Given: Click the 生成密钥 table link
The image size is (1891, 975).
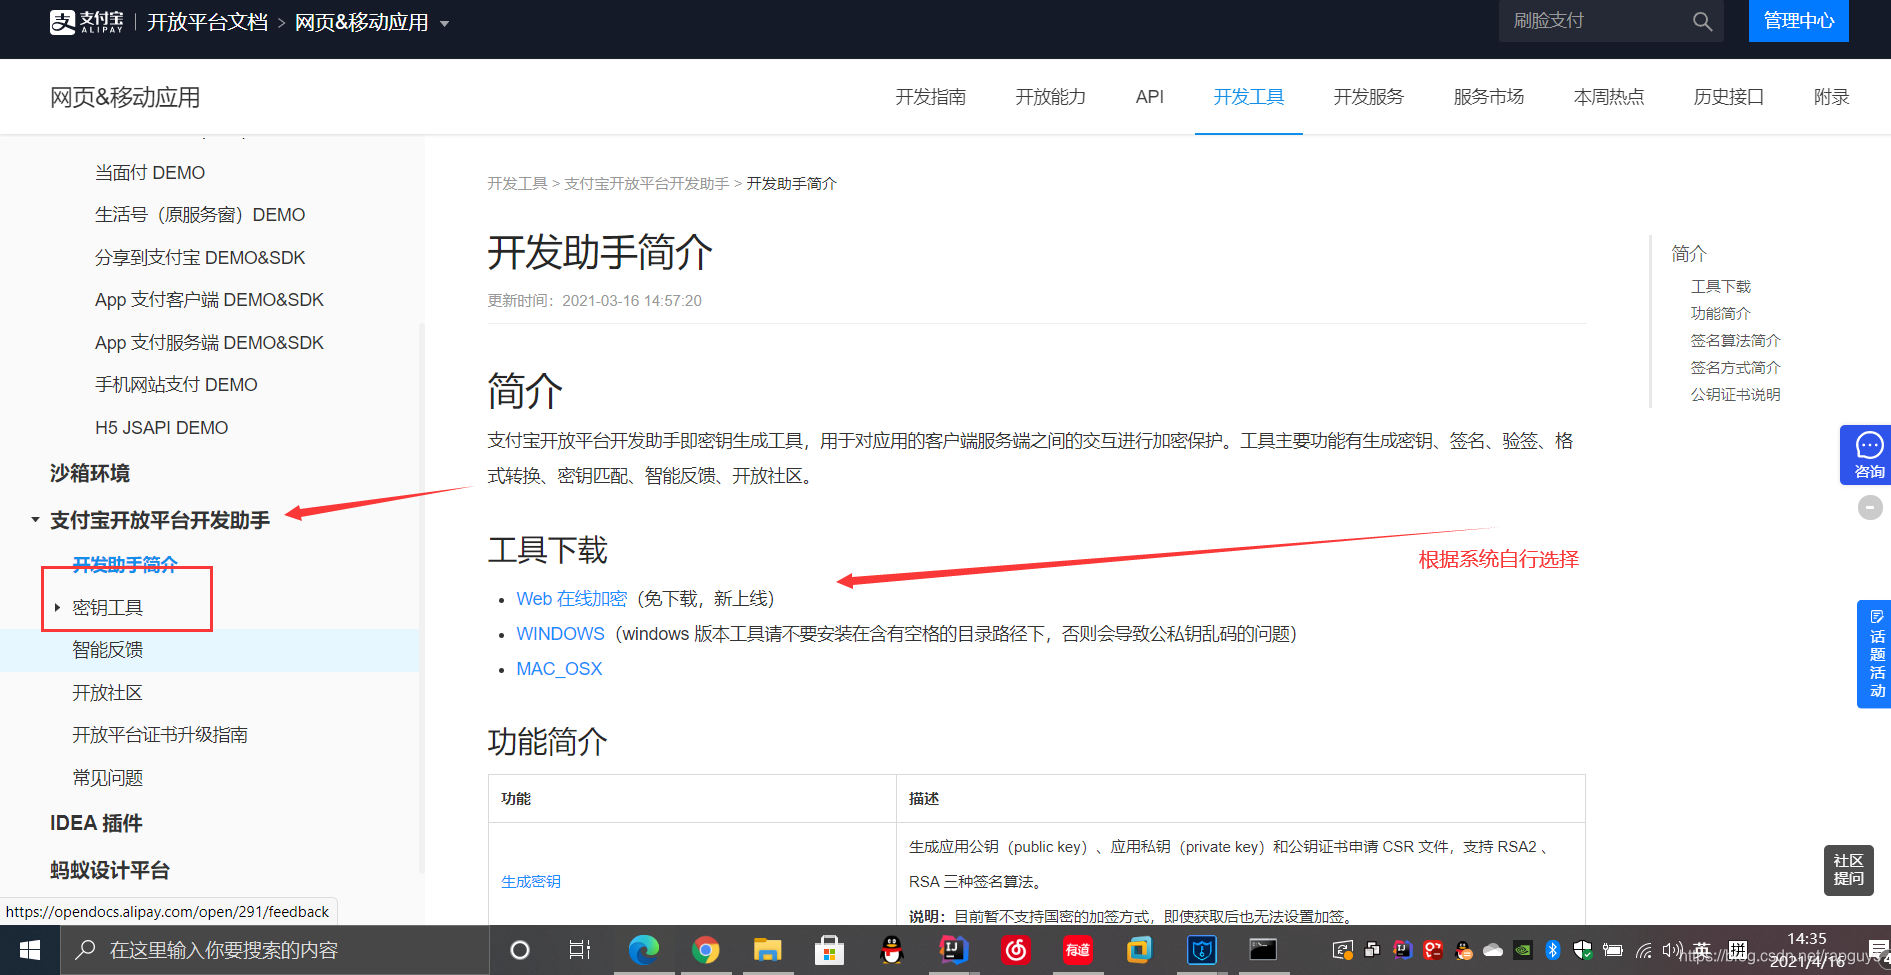Looking at the screenshot, I should pyautogui.click(x=531, y=882).
